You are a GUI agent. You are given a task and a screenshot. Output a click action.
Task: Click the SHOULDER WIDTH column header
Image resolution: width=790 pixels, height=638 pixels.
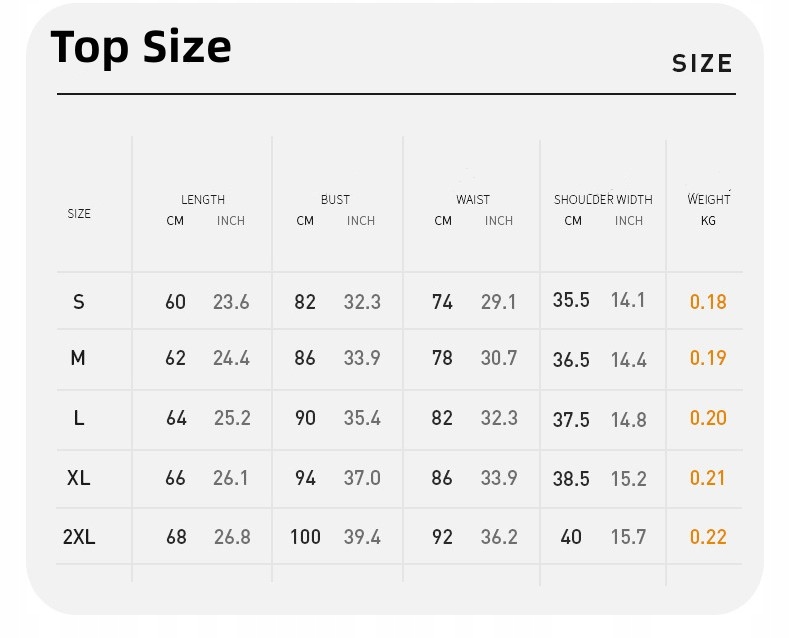(x=603, y=200)
